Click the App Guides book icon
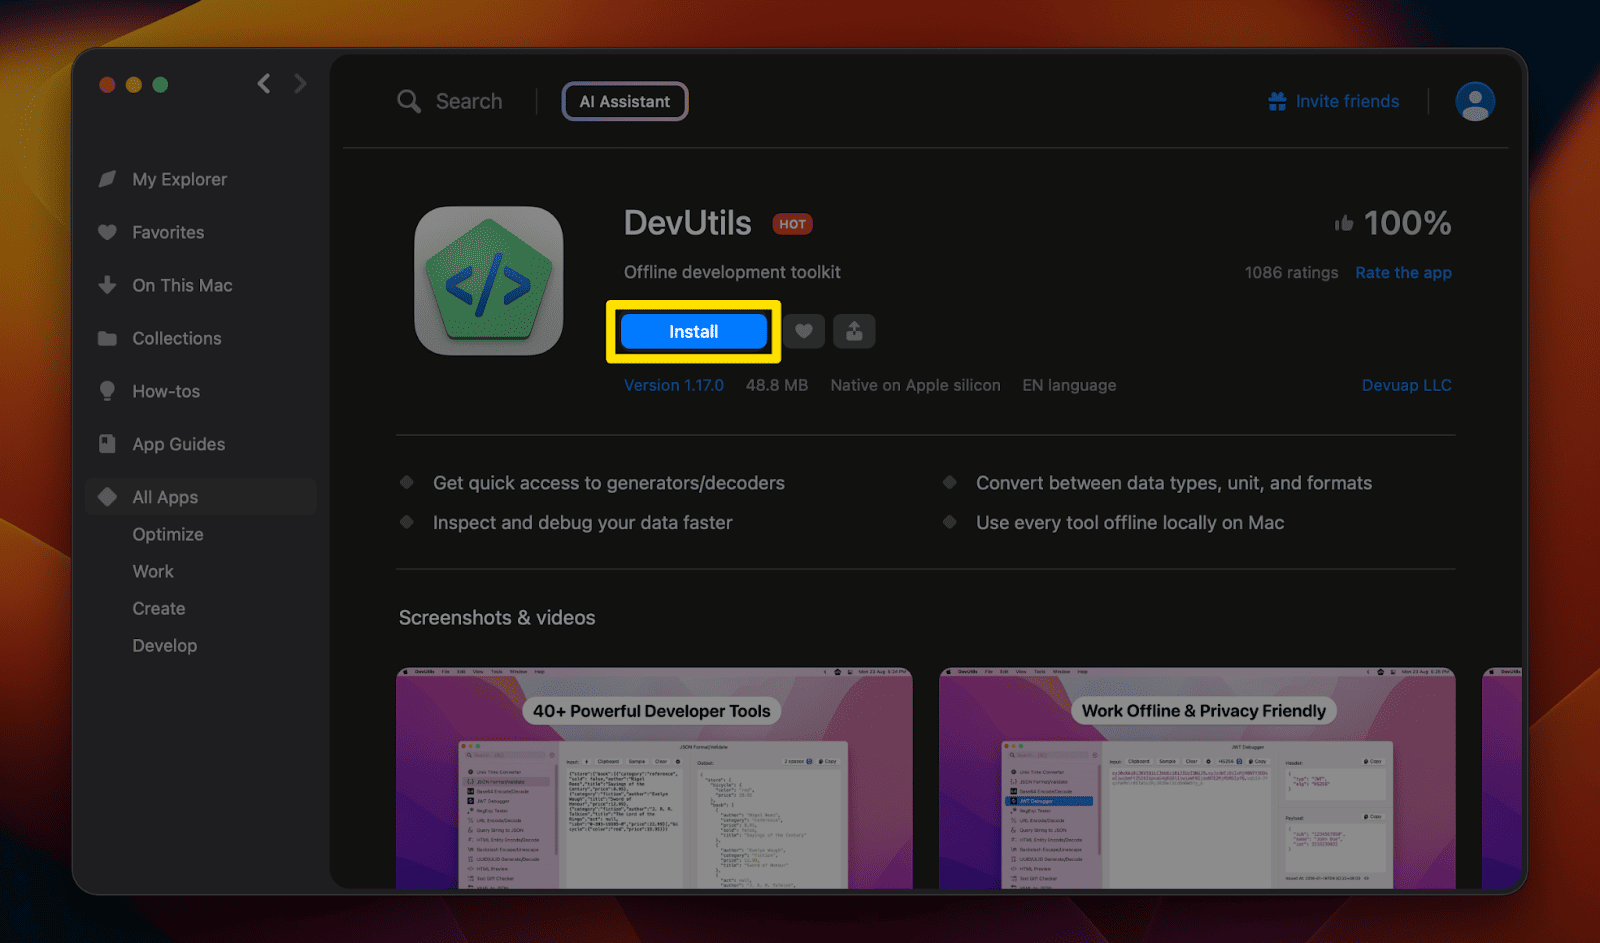This screenshot has width=1600, height=943. 107,444
